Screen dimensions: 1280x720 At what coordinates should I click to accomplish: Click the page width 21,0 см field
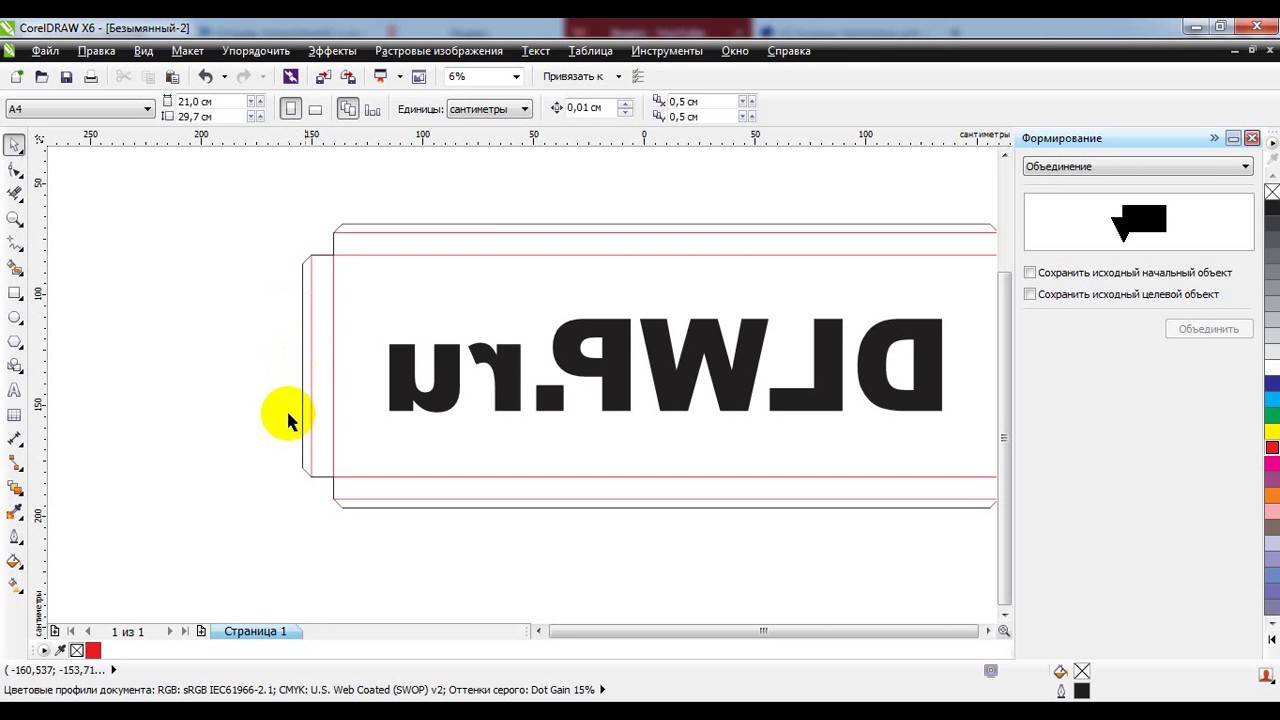tap(210, 101)
